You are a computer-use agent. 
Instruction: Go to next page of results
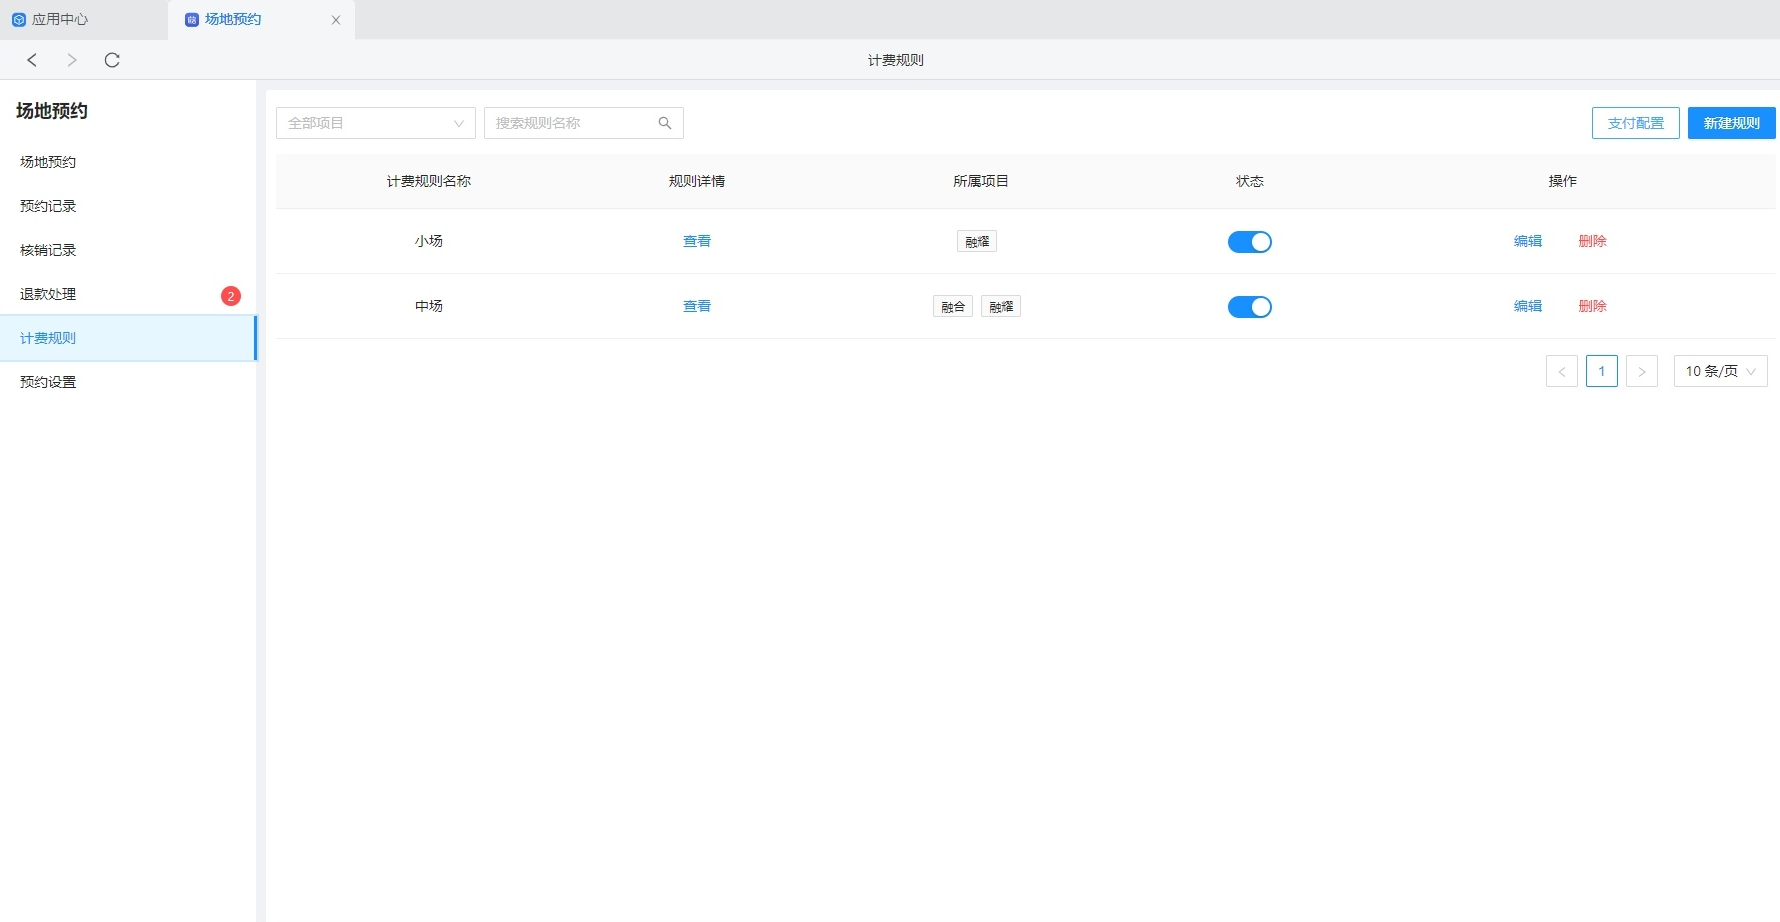(x=1642, y=371)
